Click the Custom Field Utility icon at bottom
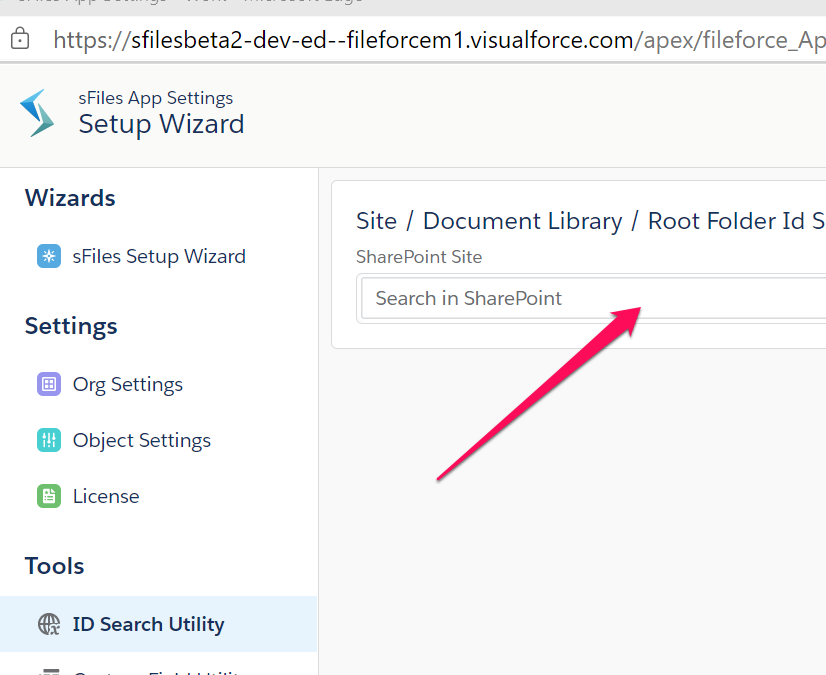 (x=48, y=670)
